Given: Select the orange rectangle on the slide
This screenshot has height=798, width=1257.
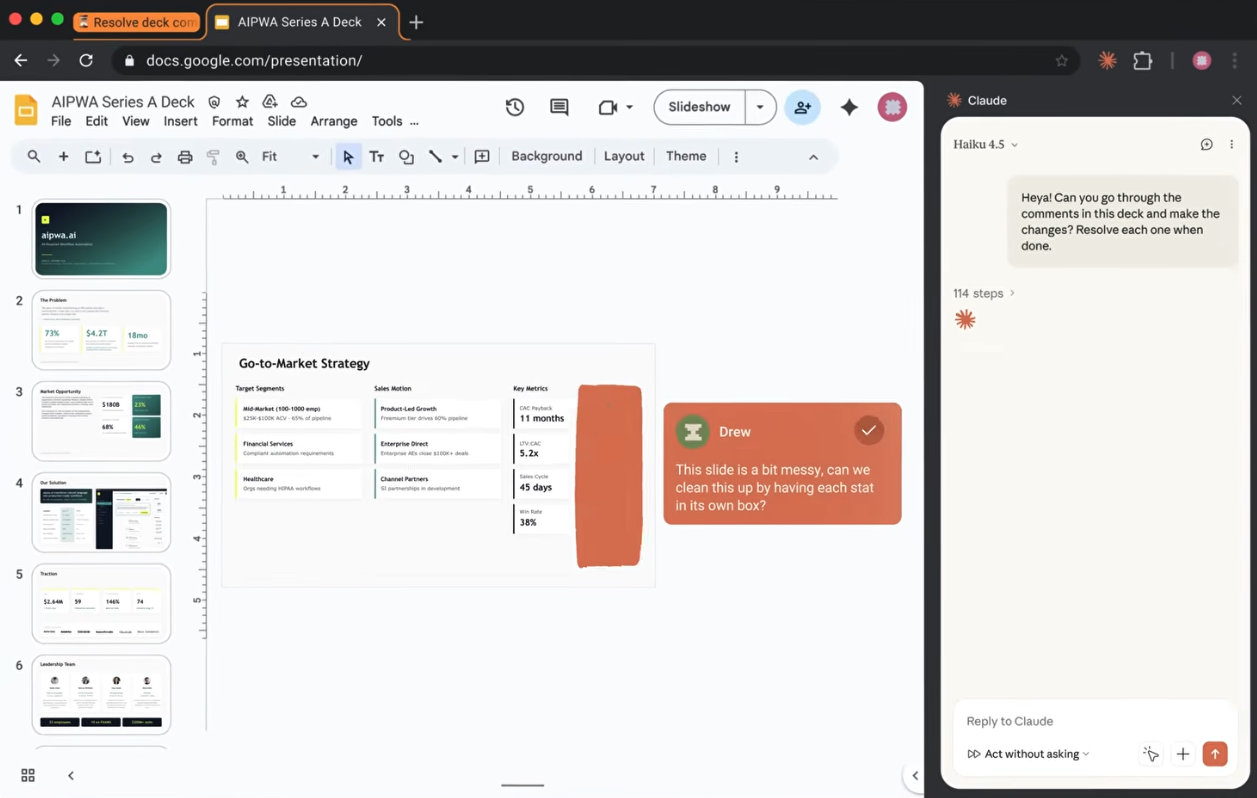Looking at the screenshot, I should 609,476.
